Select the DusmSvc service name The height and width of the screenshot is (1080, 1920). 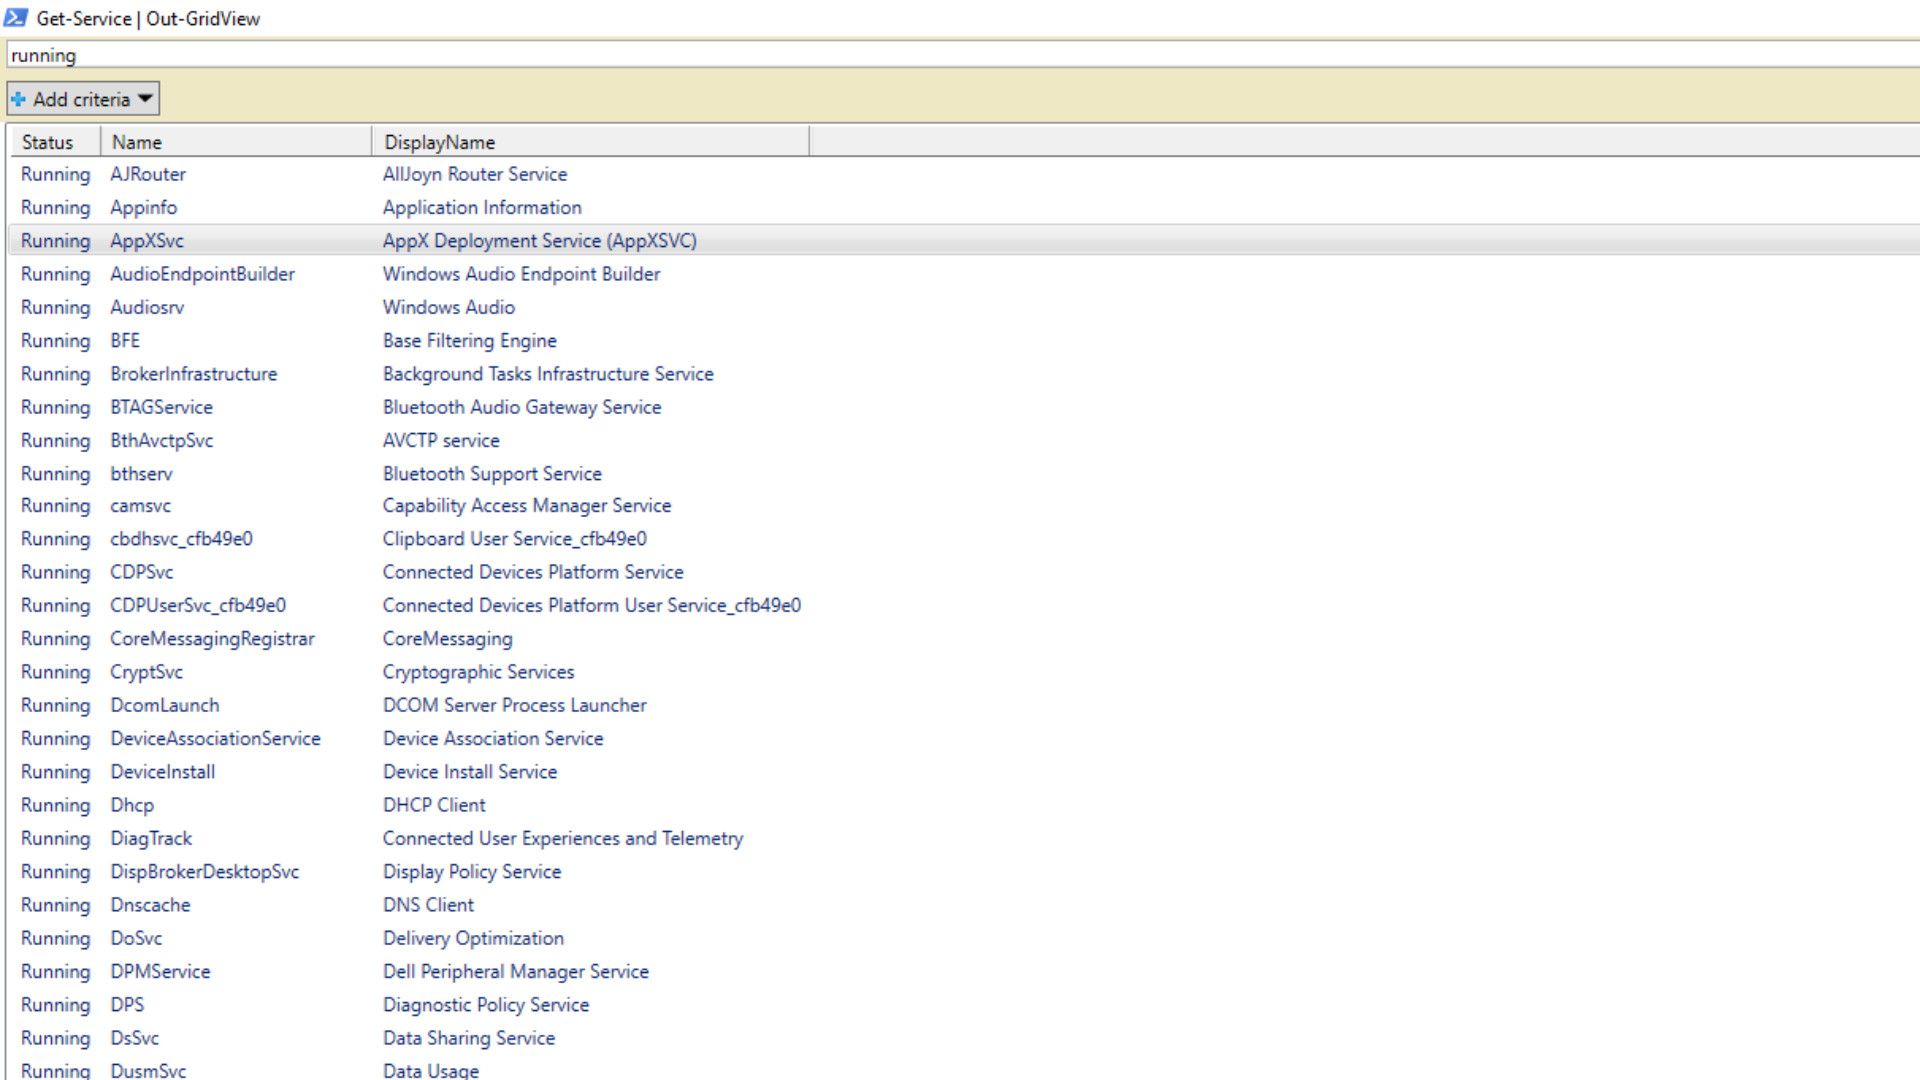pos(148,1070)
